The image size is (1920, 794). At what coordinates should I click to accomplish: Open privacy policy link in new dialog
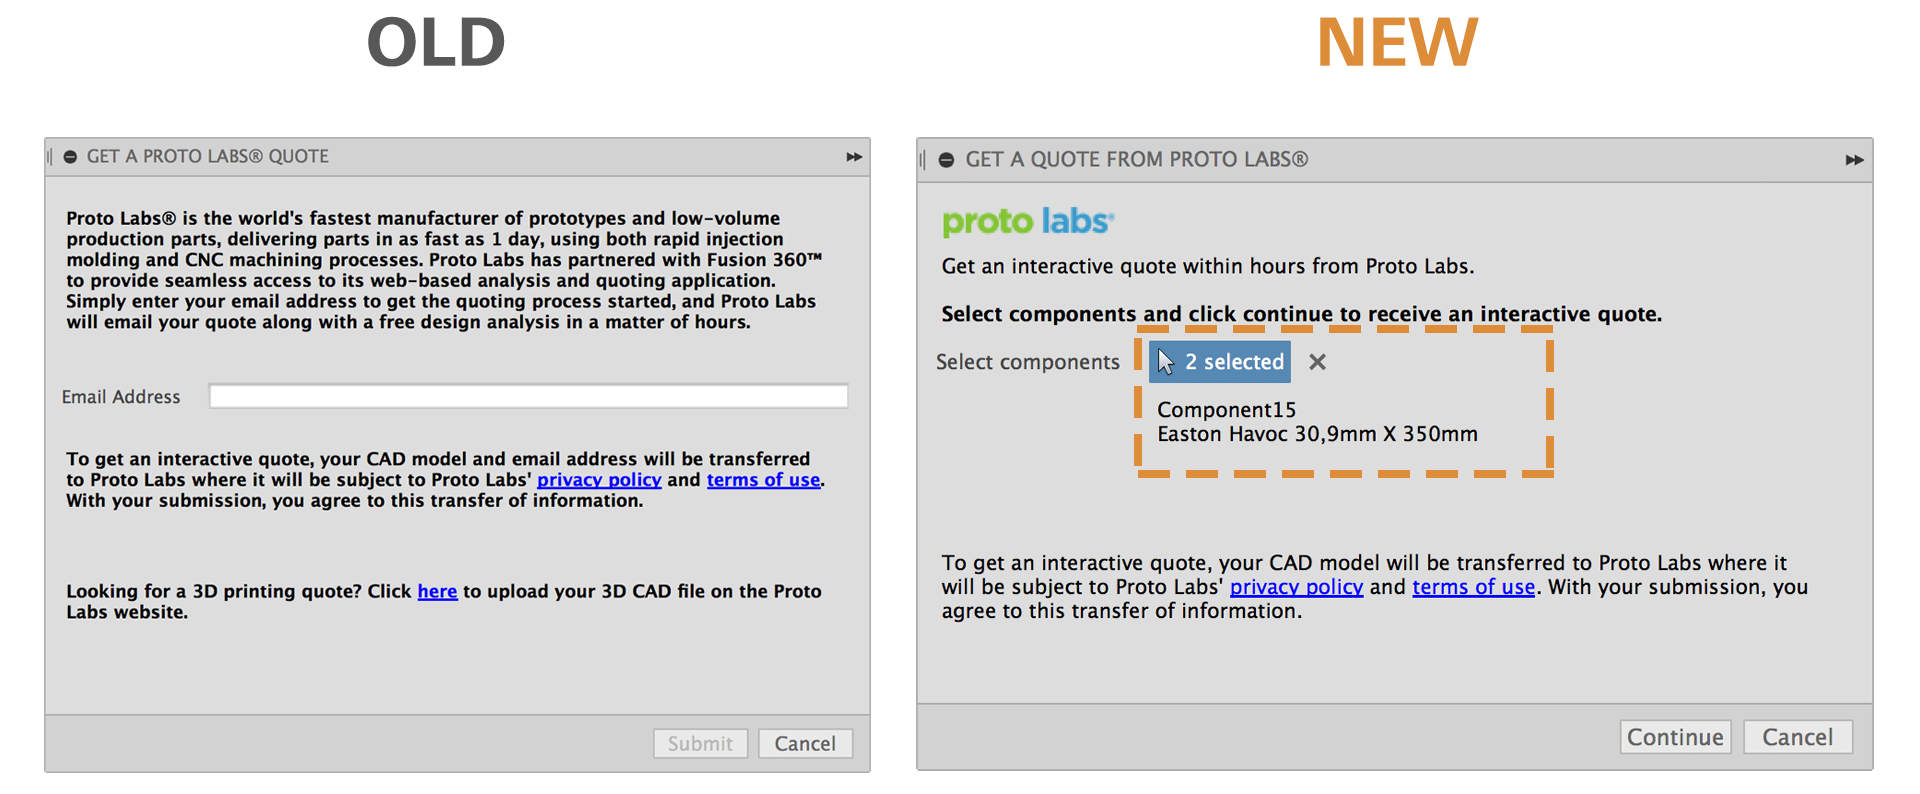point(1296,587)
